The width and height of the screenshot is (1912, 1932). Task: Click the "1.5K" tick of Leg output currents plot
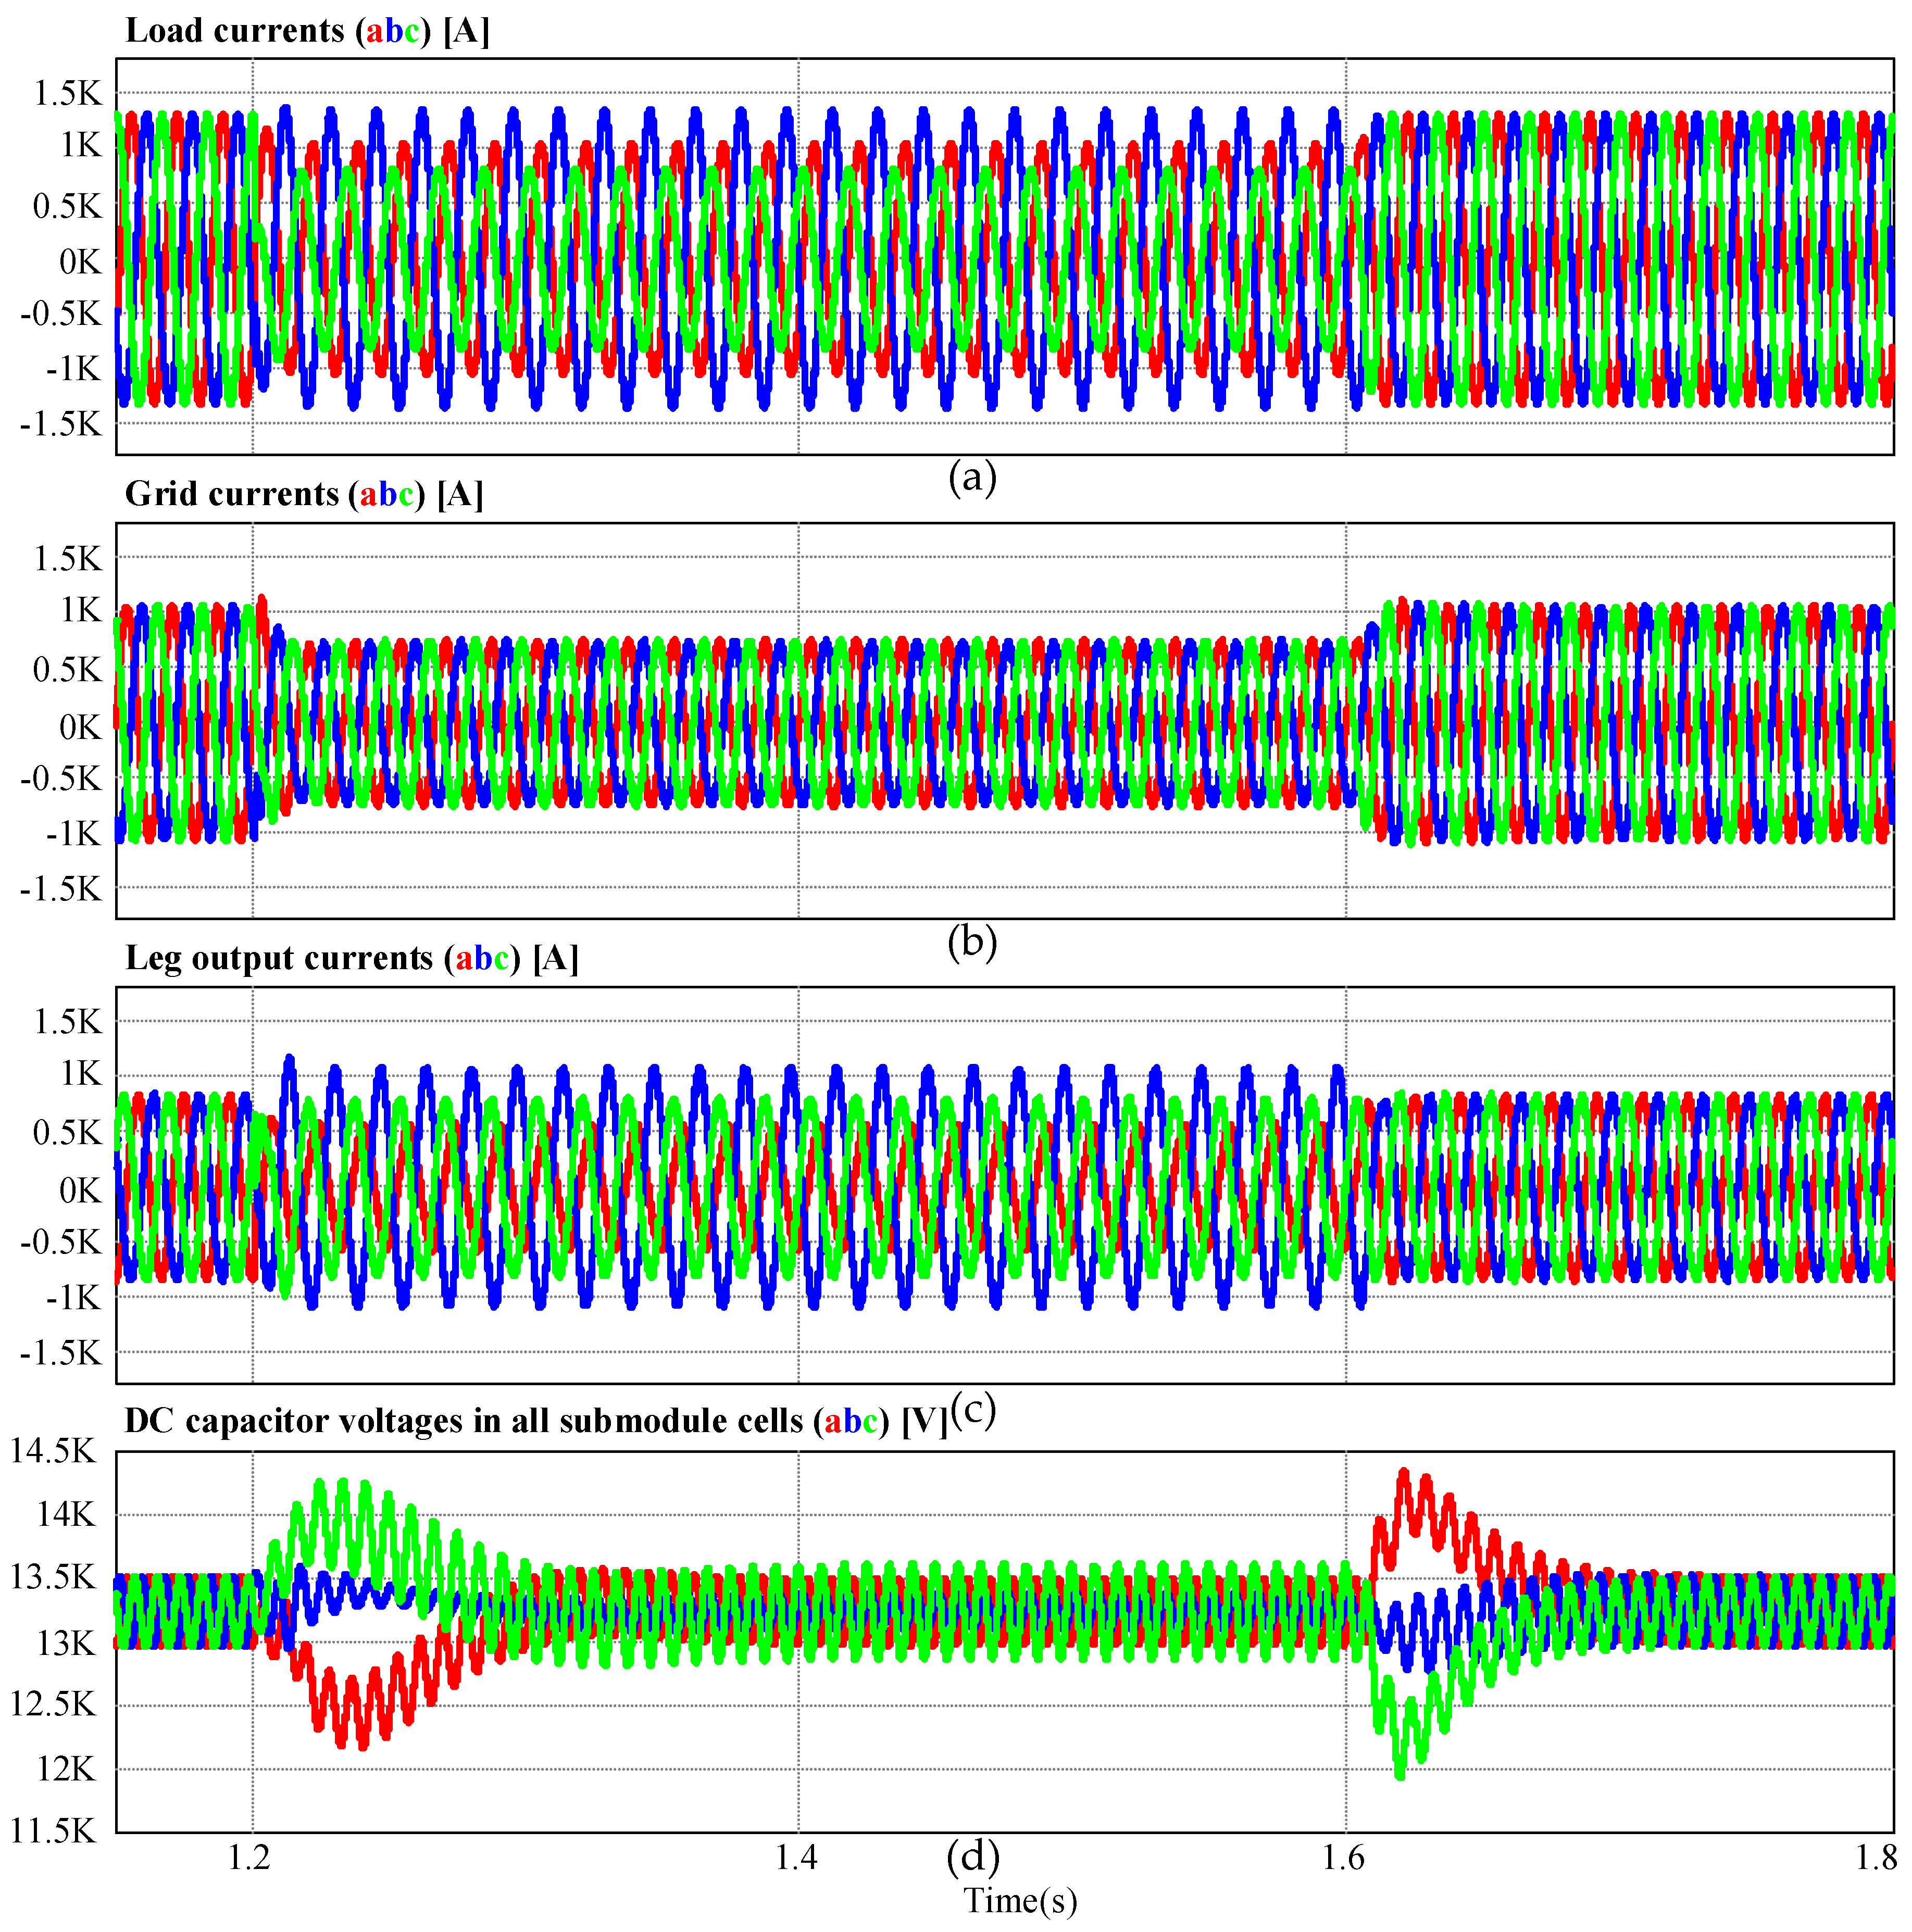[x=68, y=1021]
